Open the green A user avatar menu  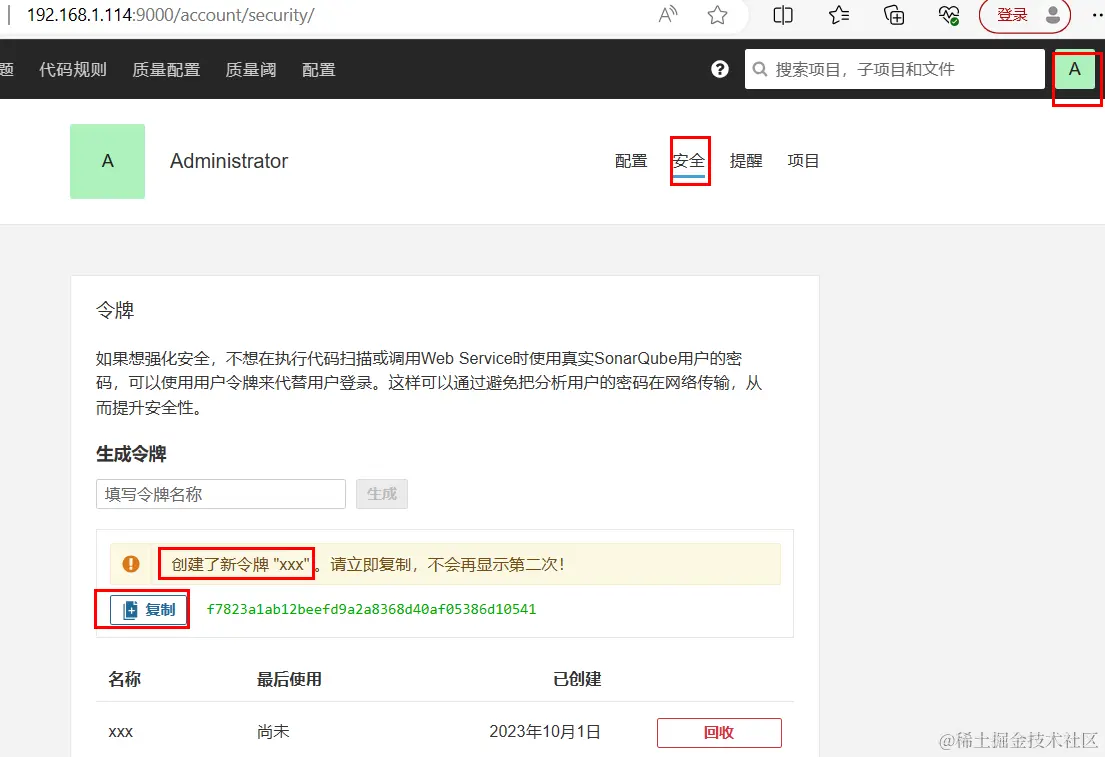[1075, 69]
